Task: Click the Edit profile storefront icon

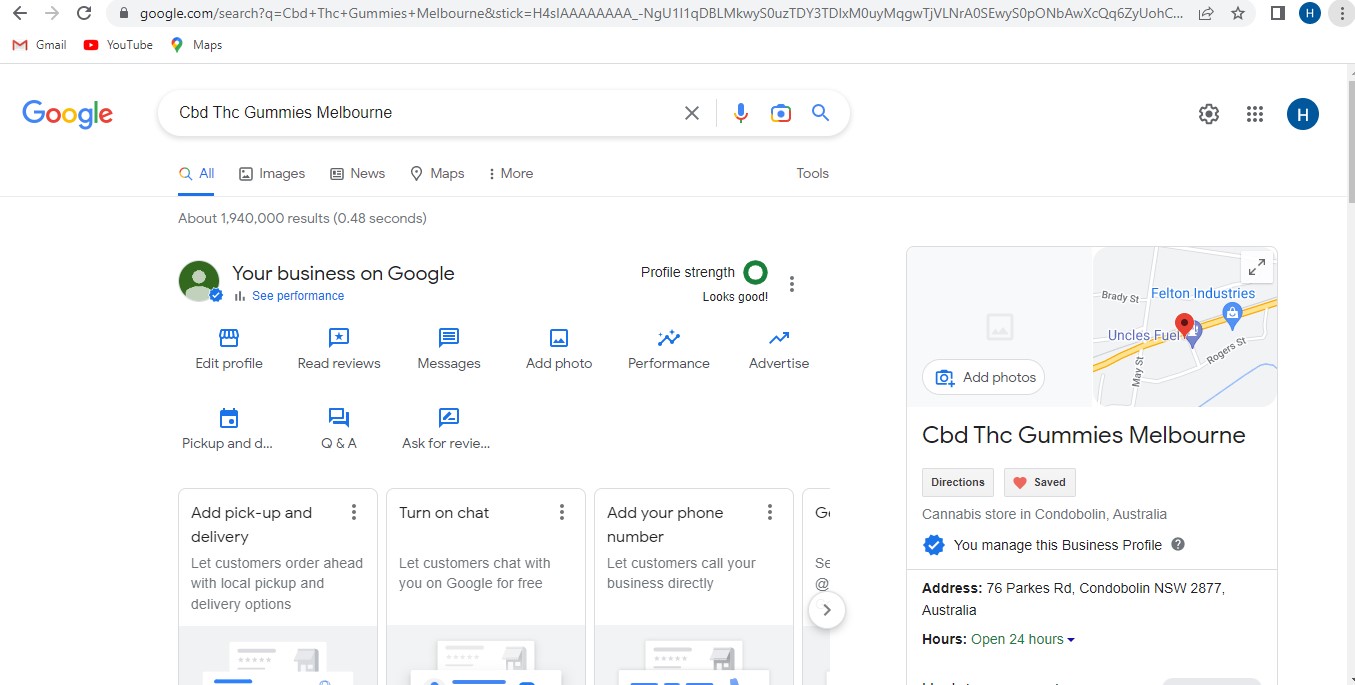Action: click(x=229, y=338)
